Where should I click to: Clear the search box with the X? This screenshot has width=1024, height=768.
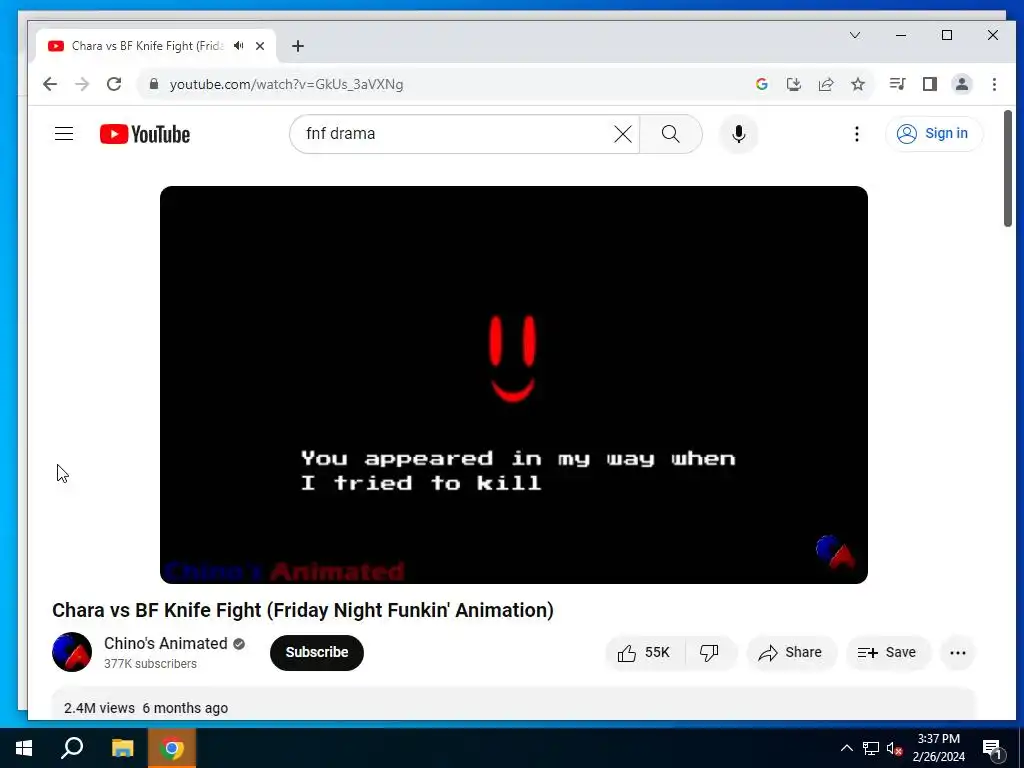(623, 134)
